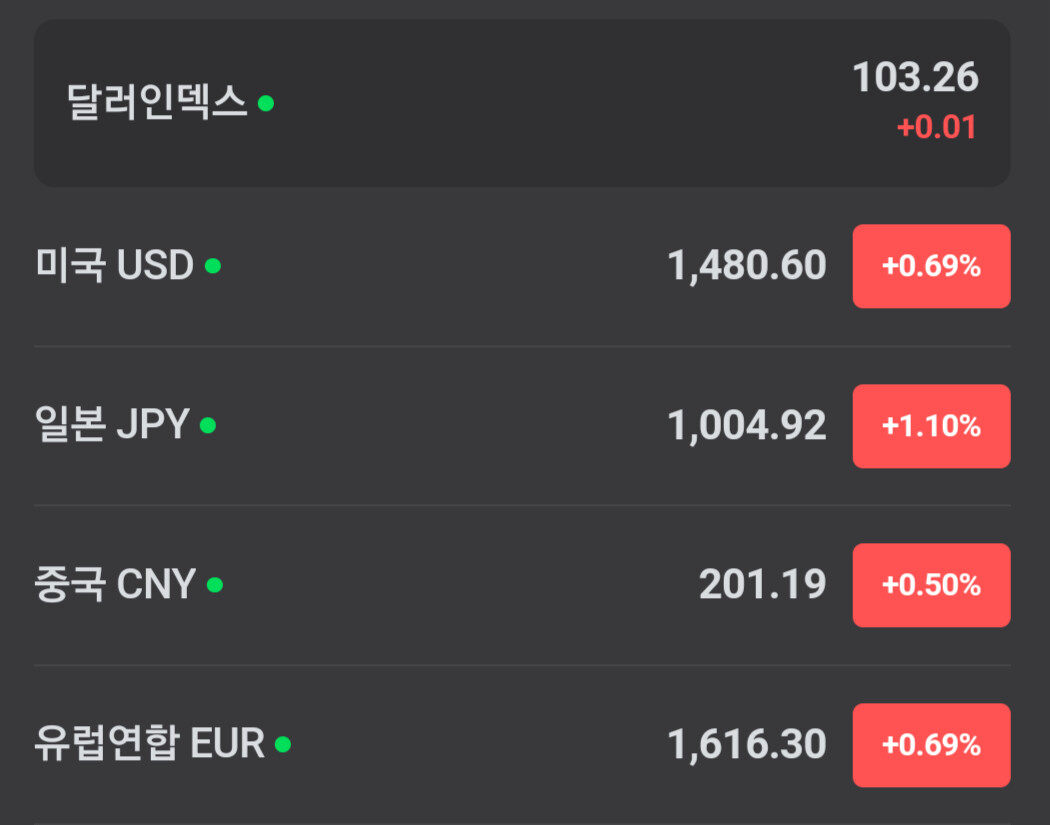Open the 유럽연합 EUR row

point(149,745)
